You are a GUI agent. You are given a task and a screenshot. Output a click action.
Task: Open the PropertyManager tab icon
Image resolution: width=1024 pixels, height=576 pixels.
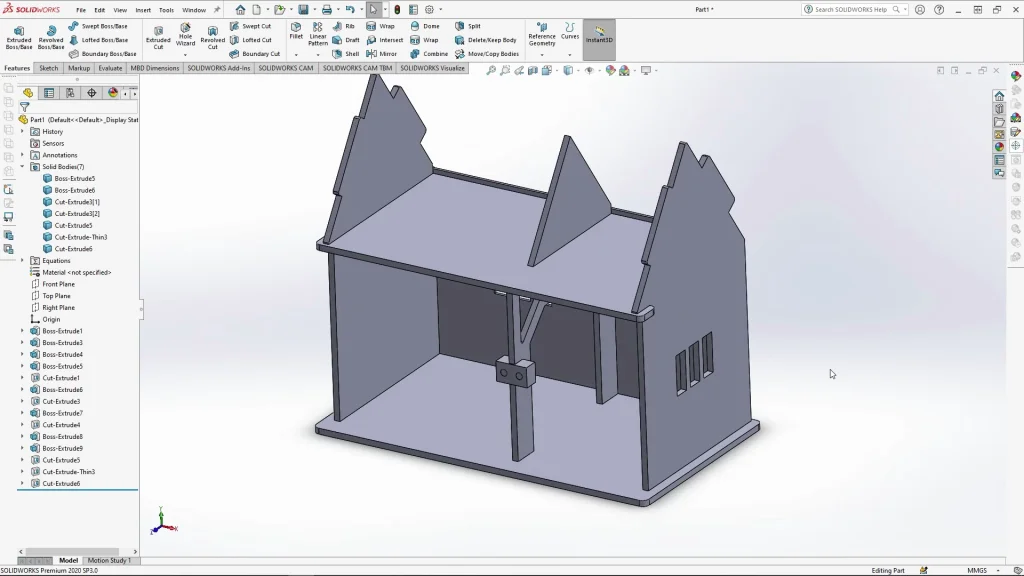[49, 93]
